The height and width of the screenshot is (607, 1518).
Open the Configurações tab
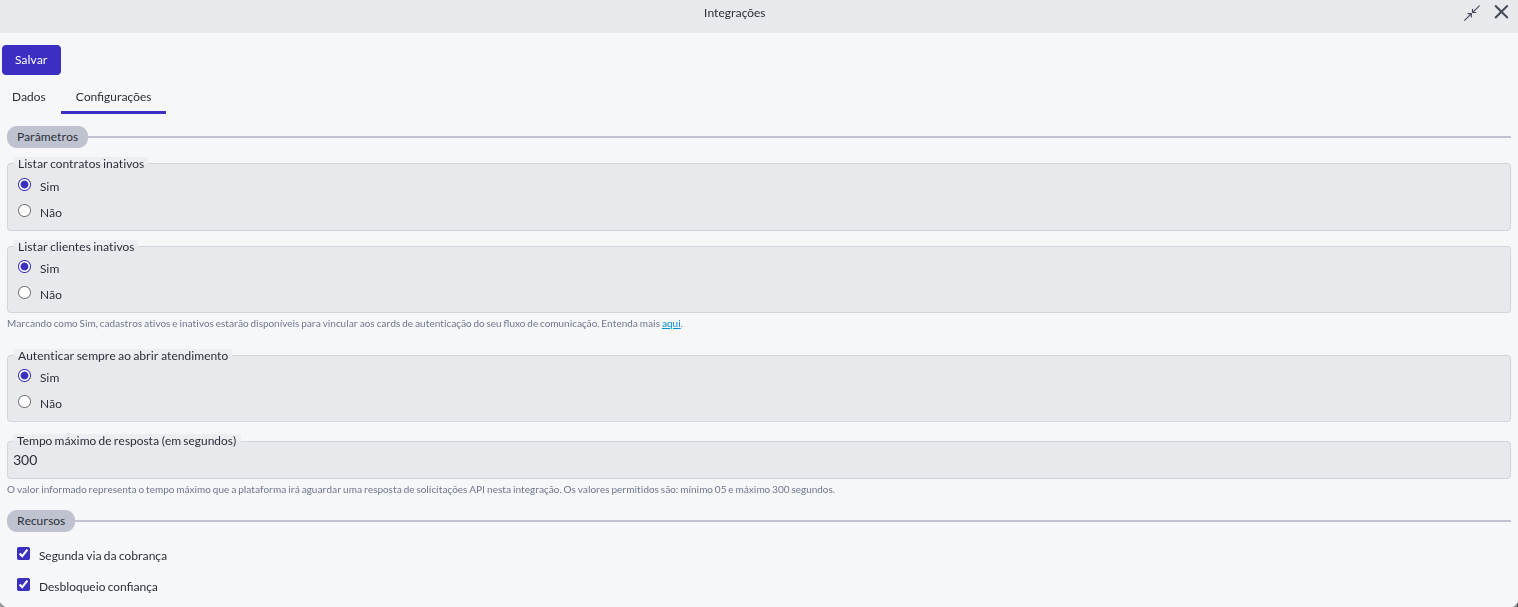coord(113,97)
